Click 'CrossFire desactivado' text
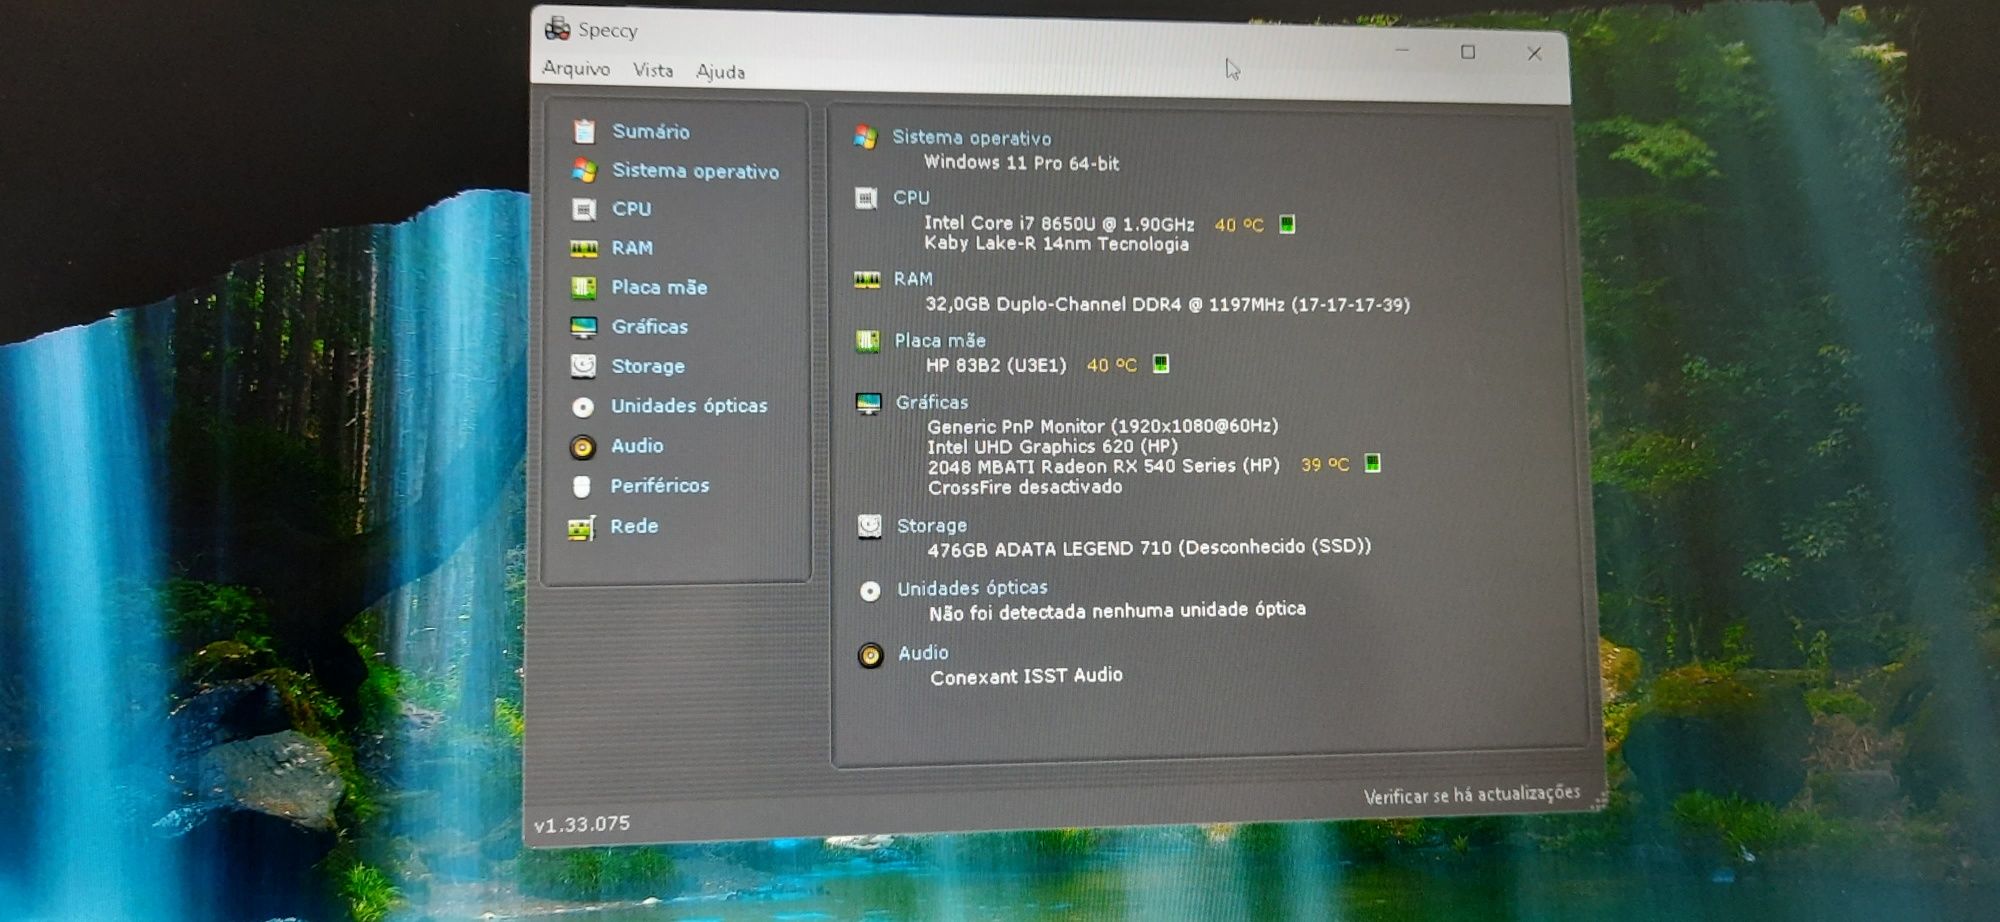The height and width of the screenshot is (922, 2000). [x=1025, y=487]
